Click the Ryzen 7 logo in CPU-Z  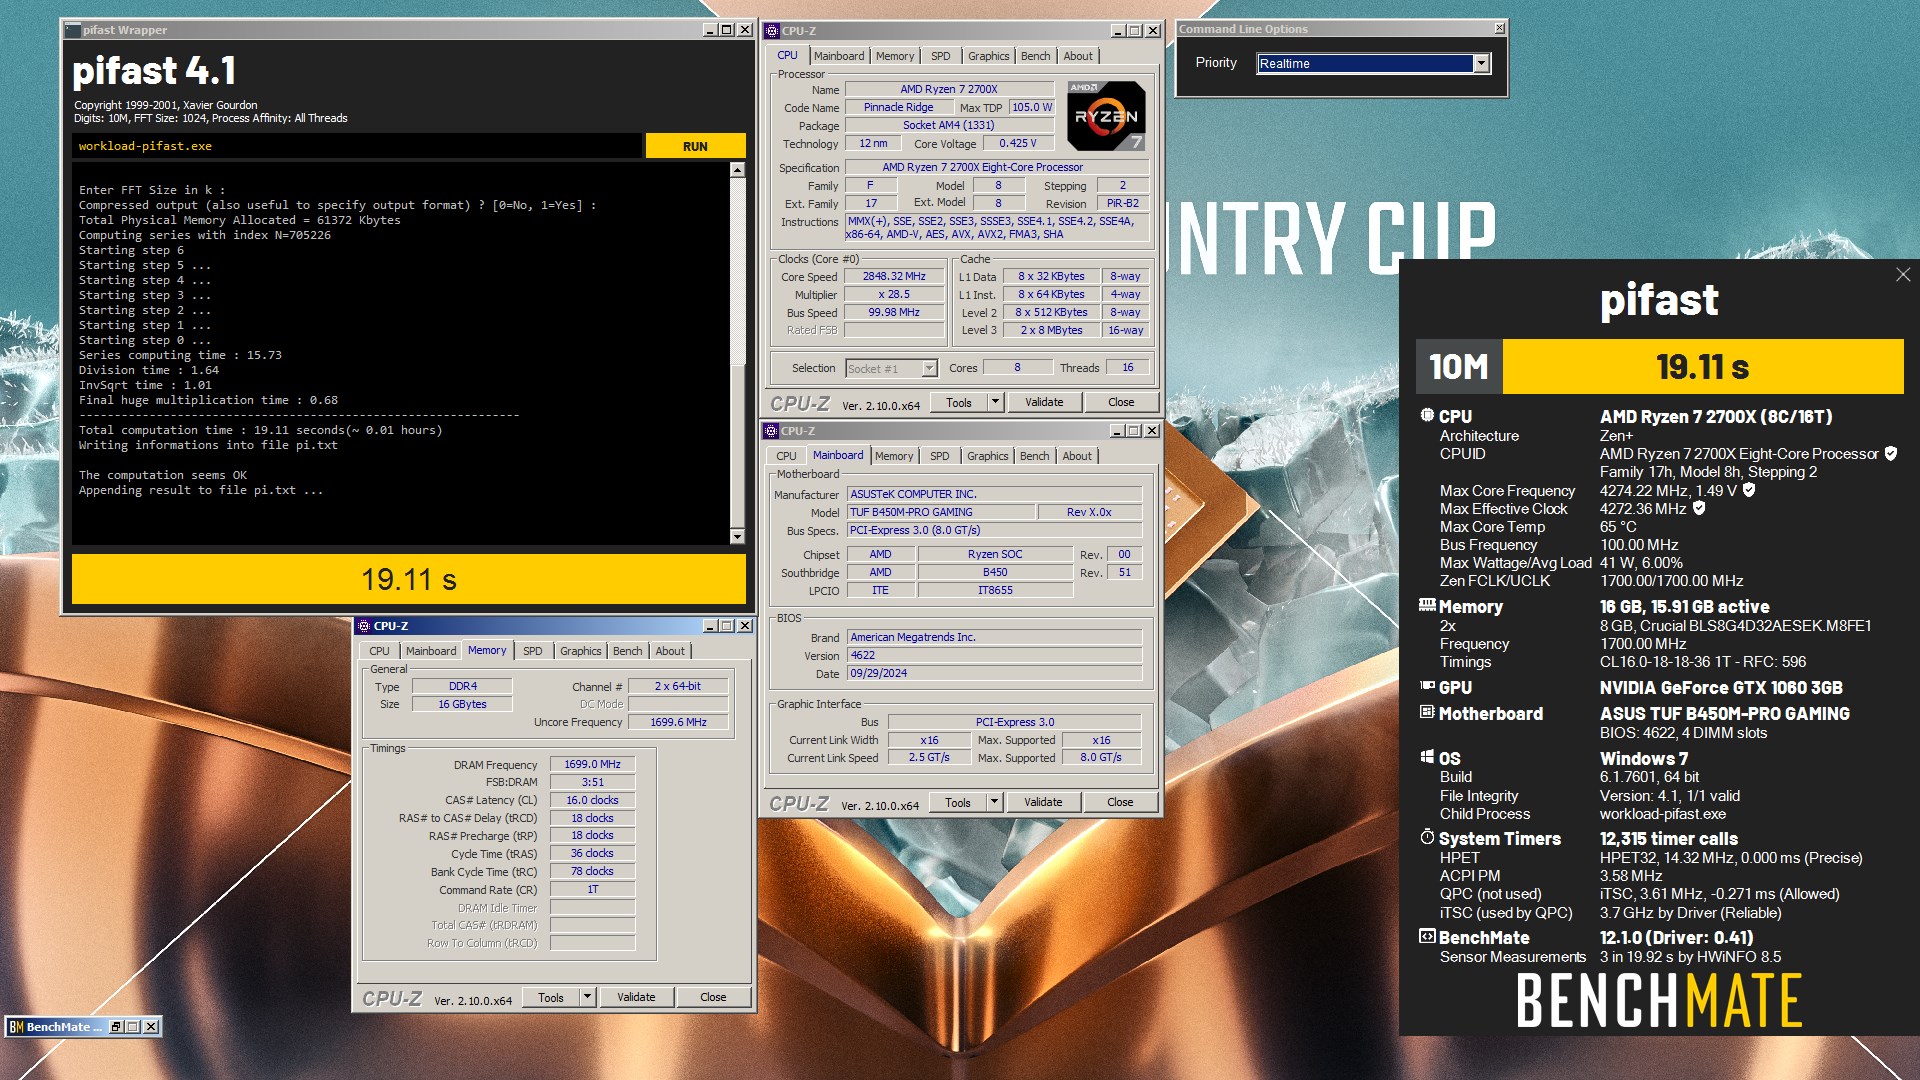1106,116
